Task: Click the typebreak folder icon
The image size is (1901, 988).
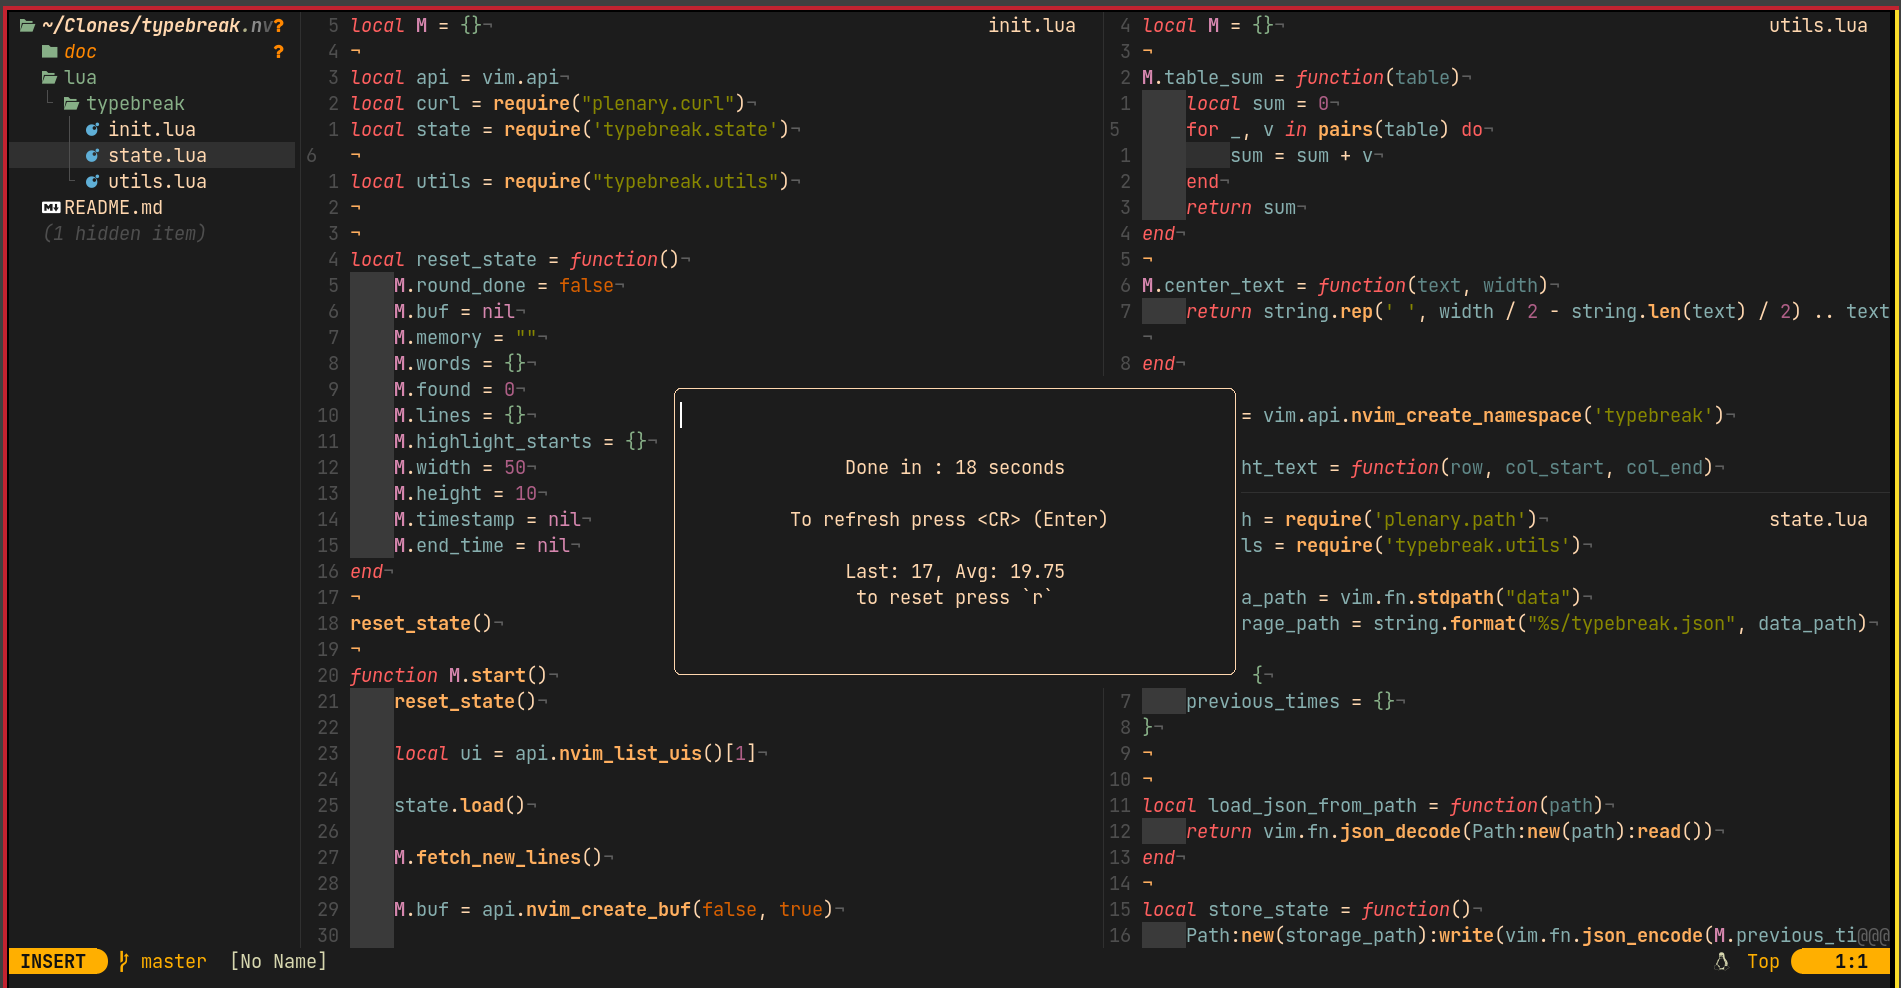Action: coord(71,103)
